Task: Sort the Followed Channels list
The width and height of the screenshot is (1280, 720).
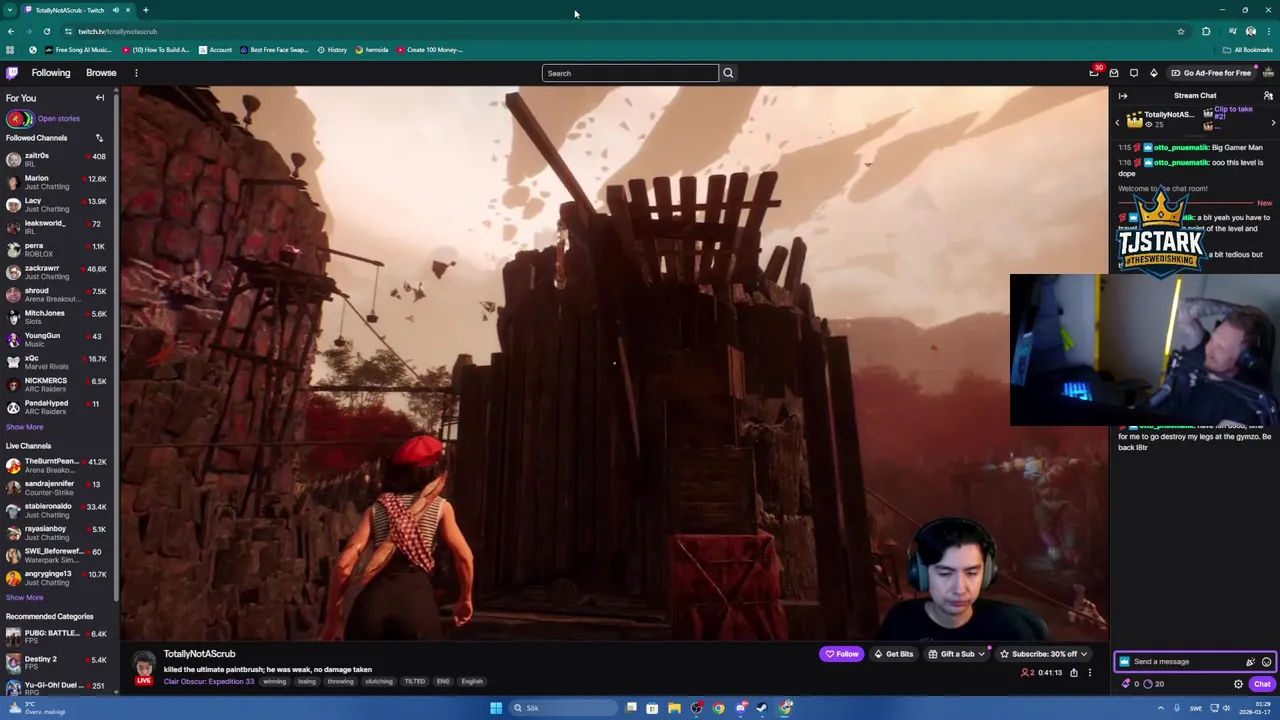Action: (x=99, y=138)
